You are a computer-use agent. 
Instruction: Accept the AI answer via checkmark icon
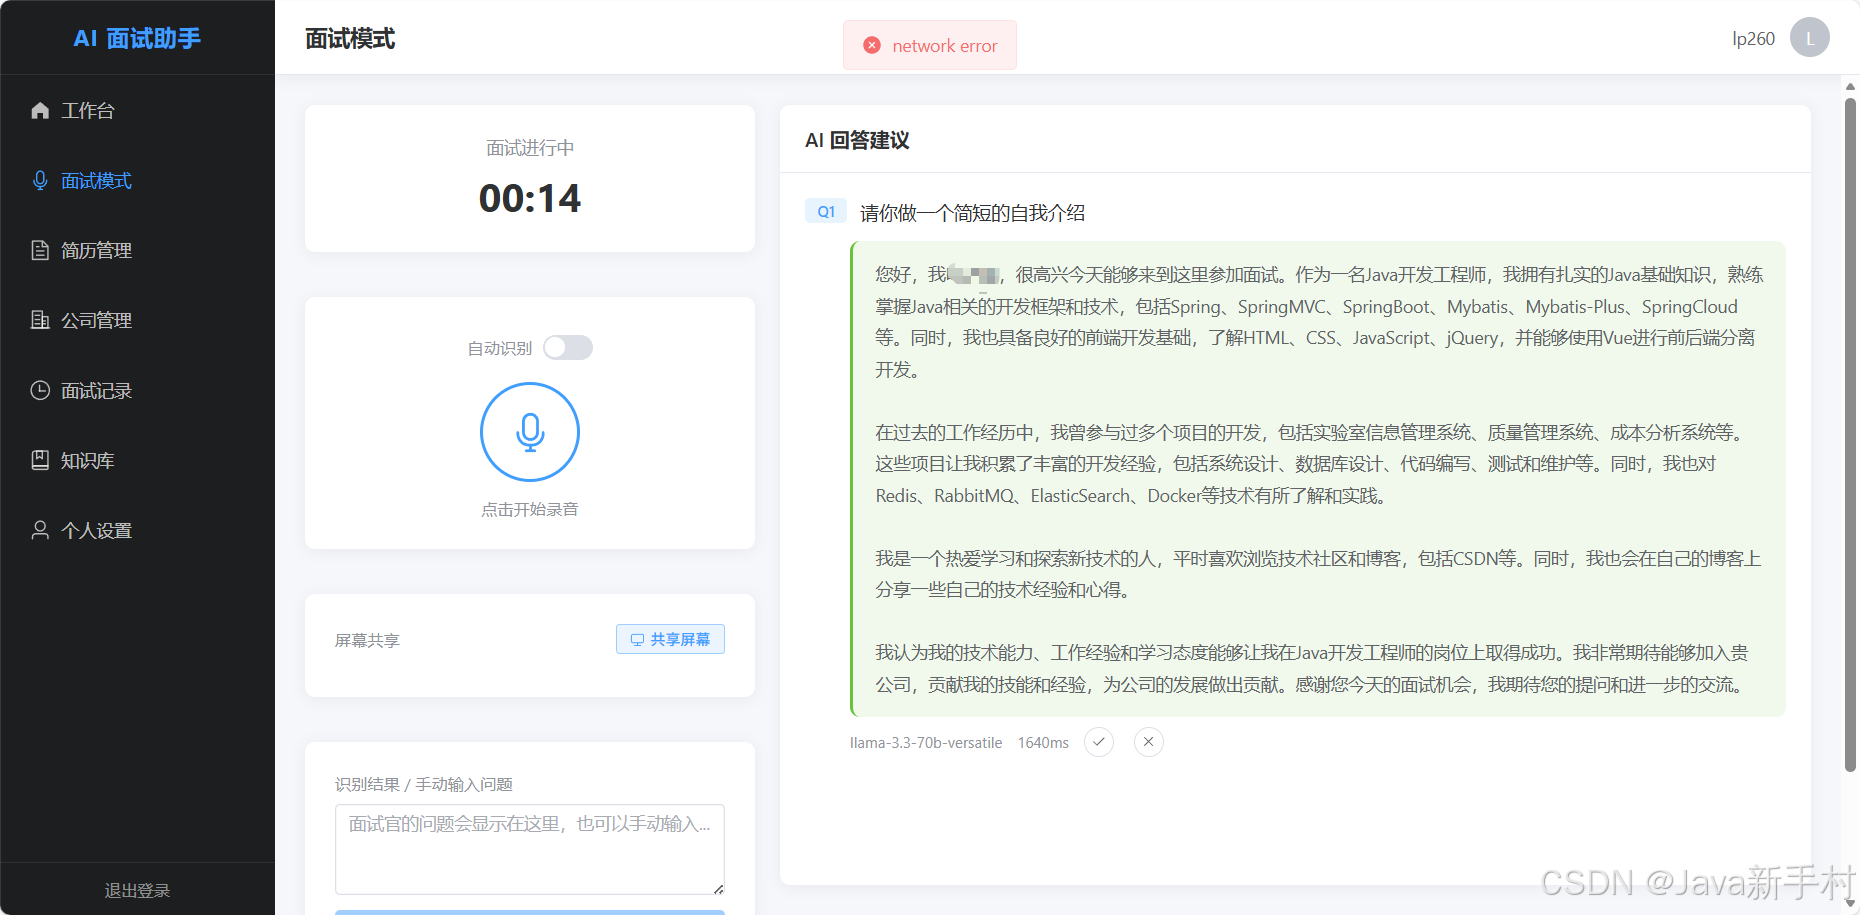click(1099, 742)
